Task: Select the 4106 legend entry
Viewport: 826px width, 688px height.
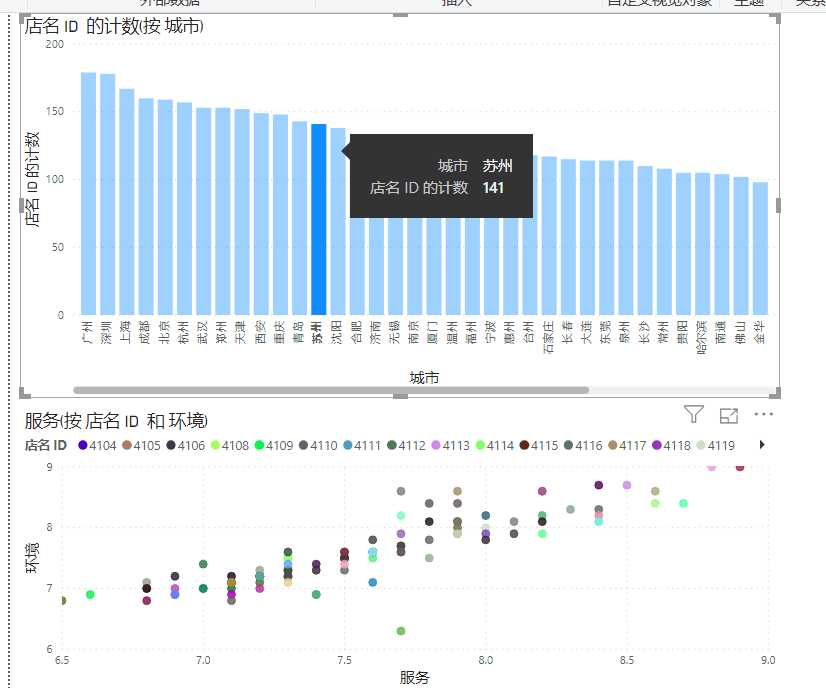Action: tap(185, 445)
